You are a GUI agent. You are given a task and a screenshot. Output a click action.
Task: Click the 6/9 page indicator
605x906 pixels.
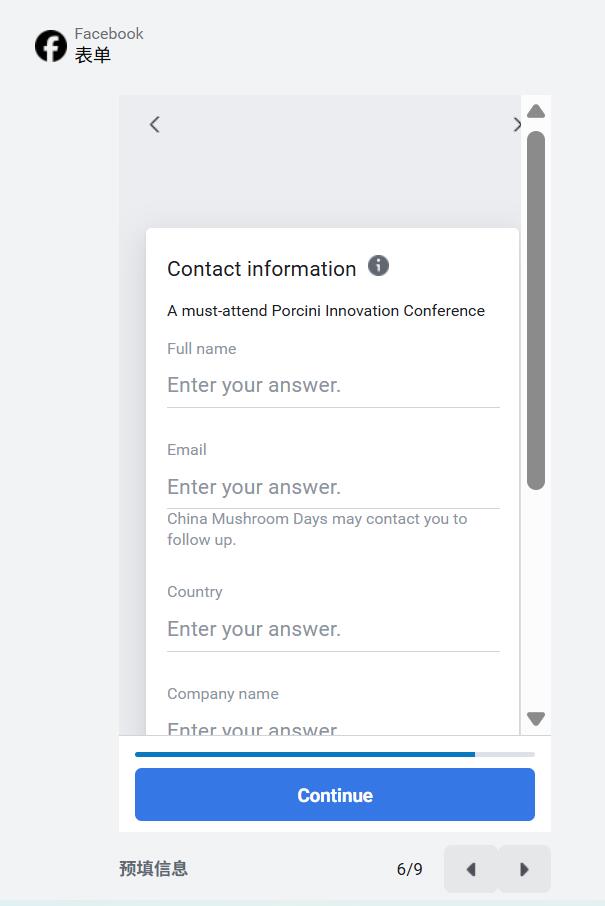point(410,869)
